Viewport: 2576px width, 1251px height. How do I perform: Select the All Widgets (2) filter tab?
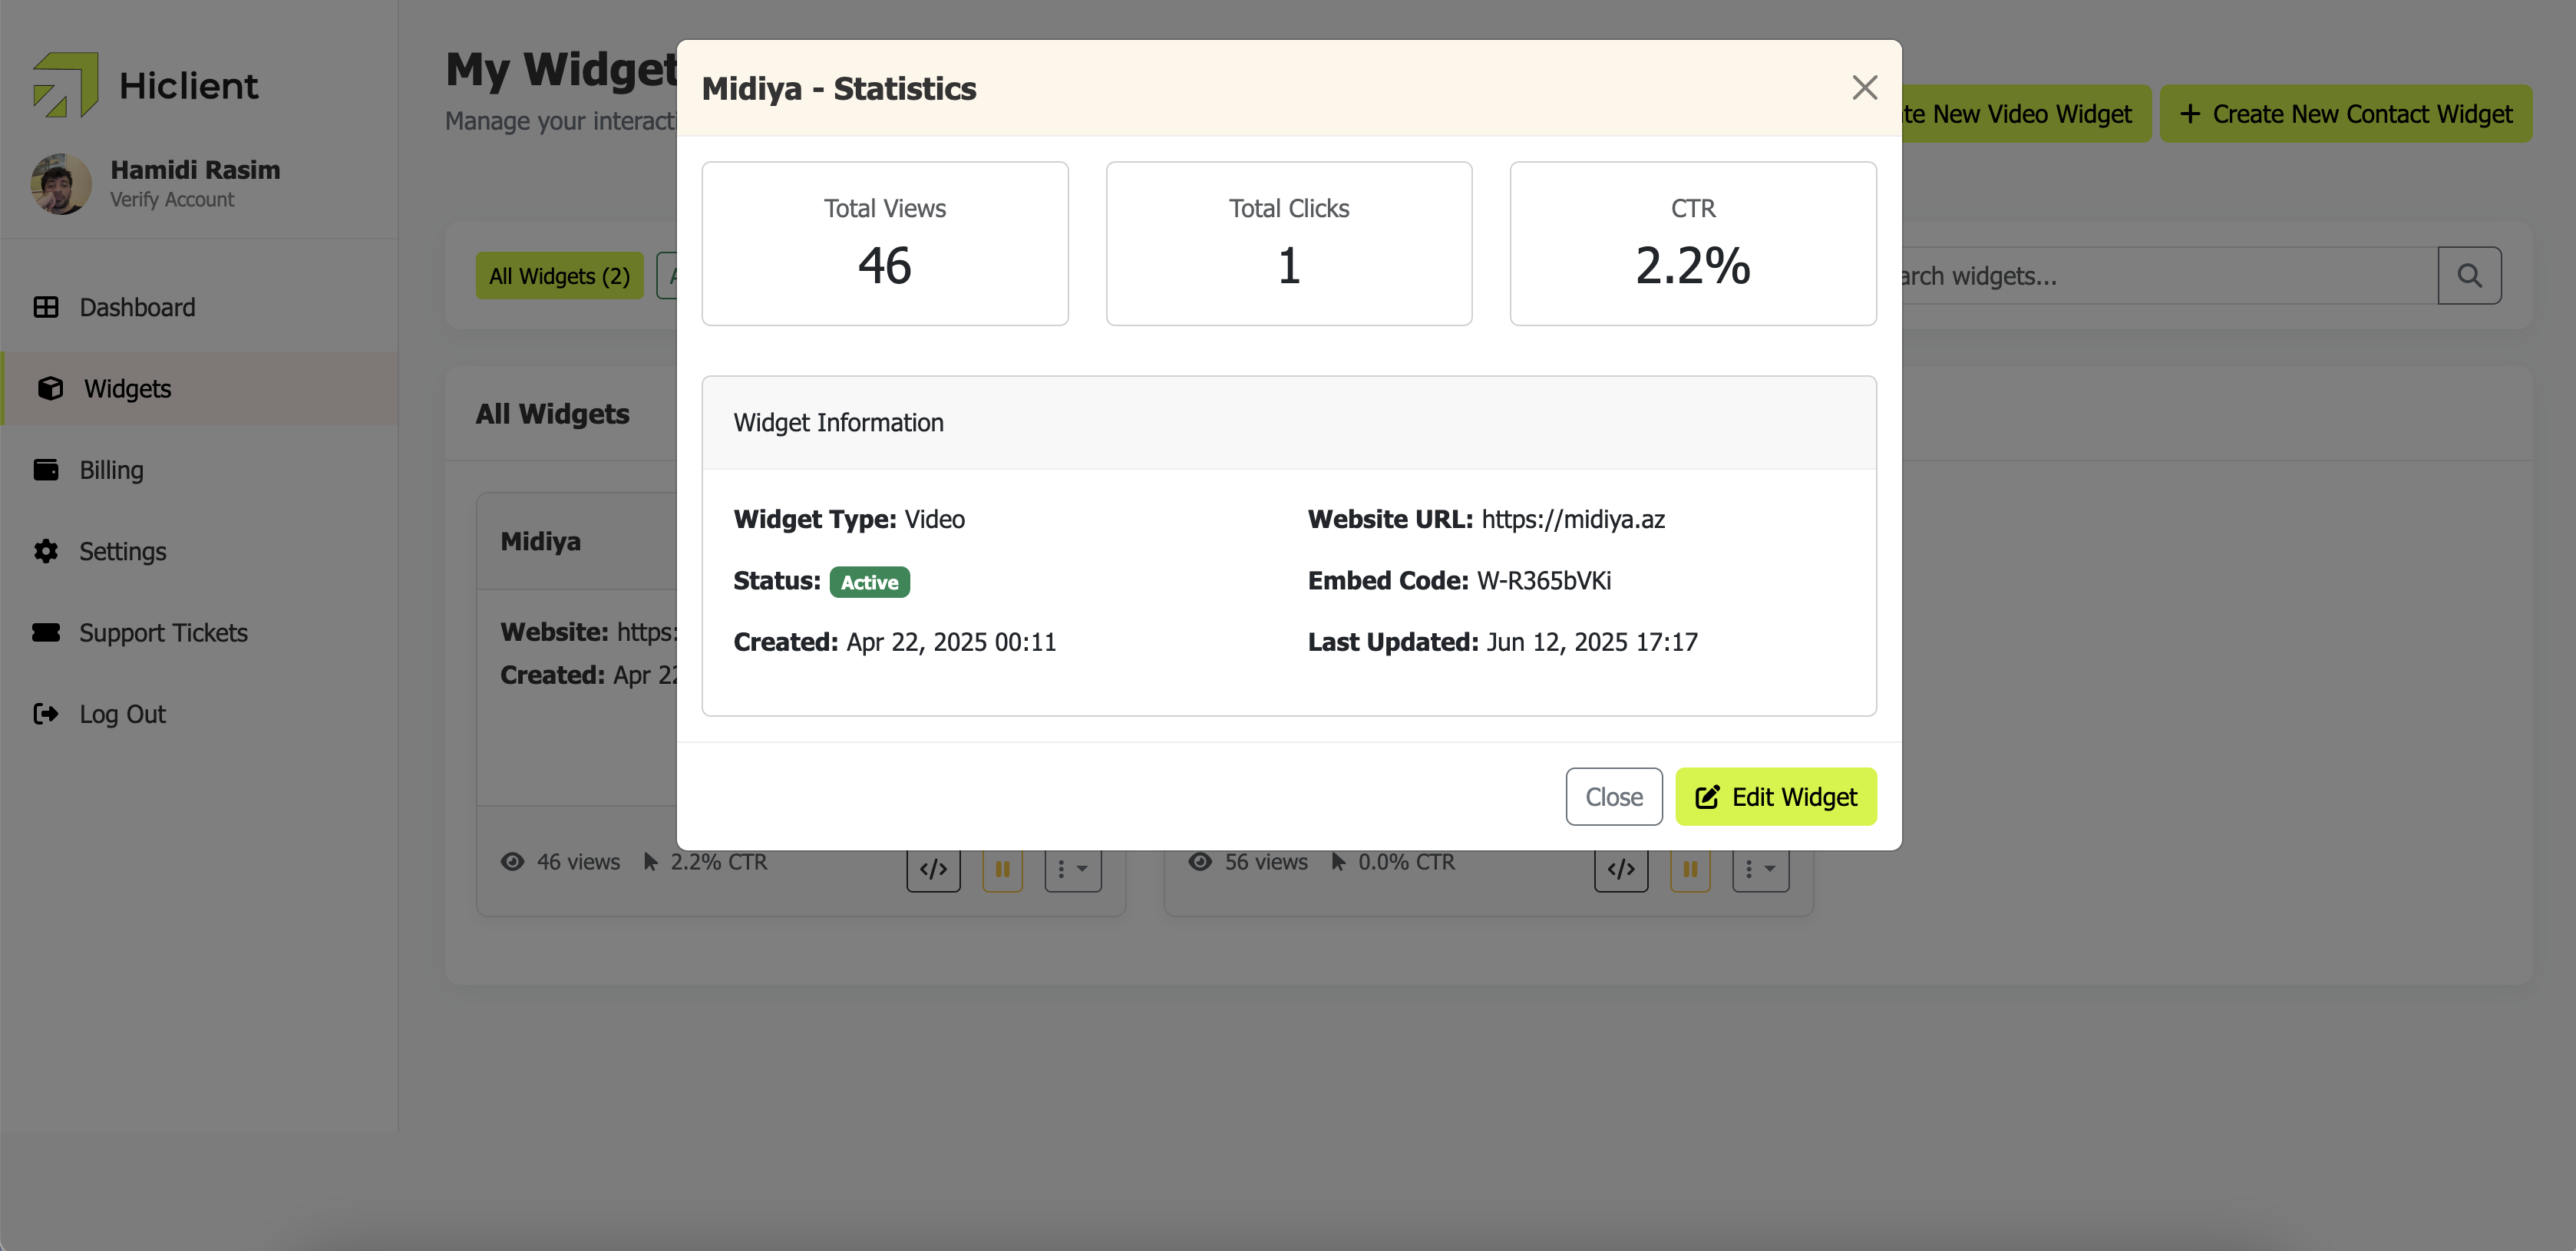(x=559, y=276)
